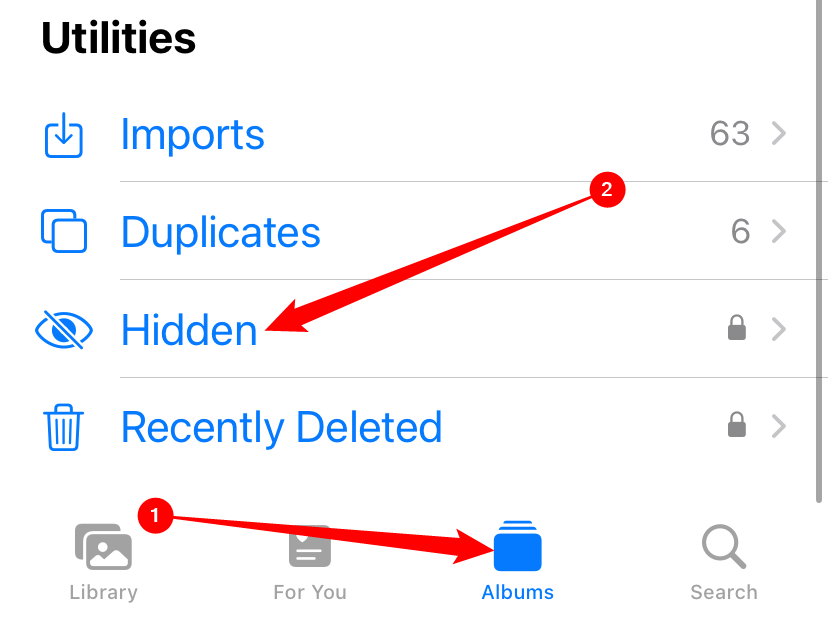Unlock the Hidden album via its padlock
Viewport: 828px width, 629px height.
tap(737, 328)
